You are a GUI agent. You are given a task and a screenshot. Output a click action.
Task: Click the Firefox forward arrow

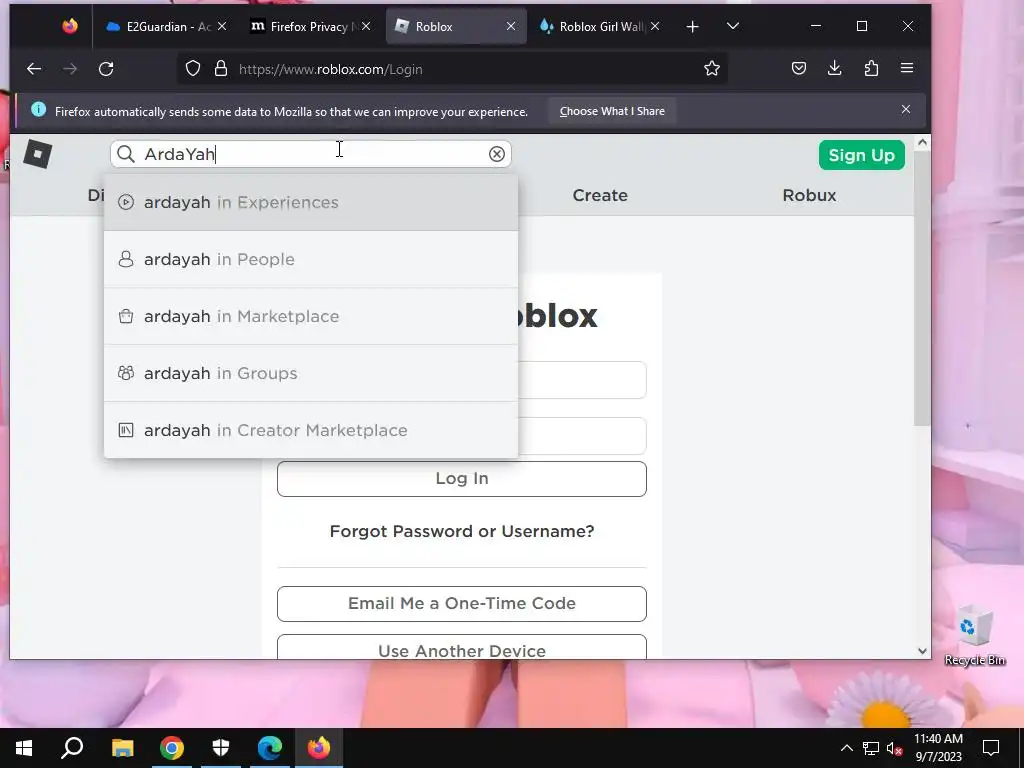coord(70,69)
